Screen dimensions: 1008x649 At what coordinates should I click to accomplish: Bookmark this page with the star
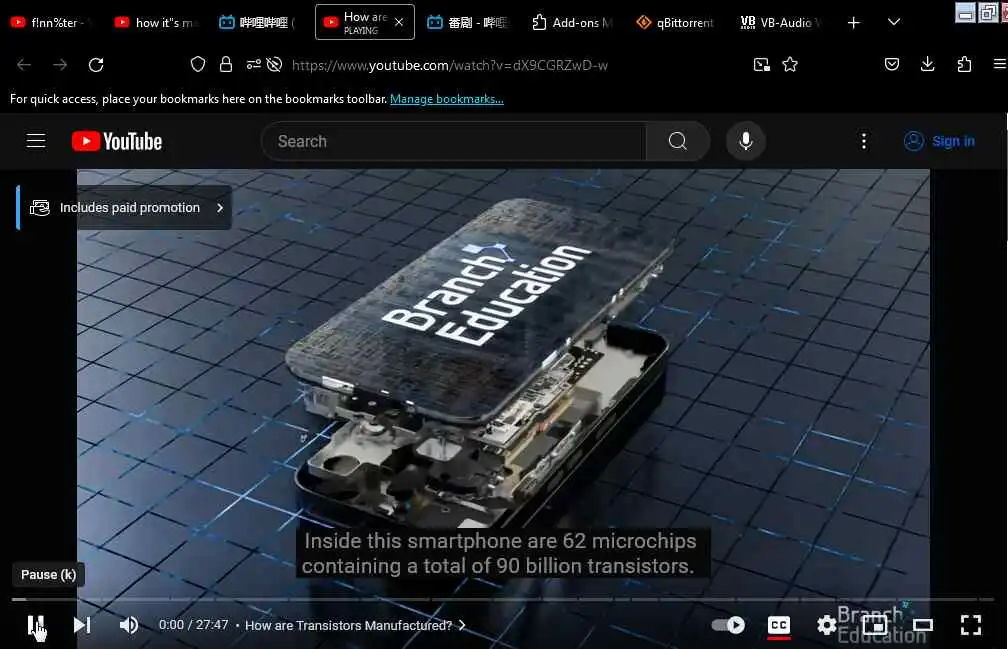(790, 64)
